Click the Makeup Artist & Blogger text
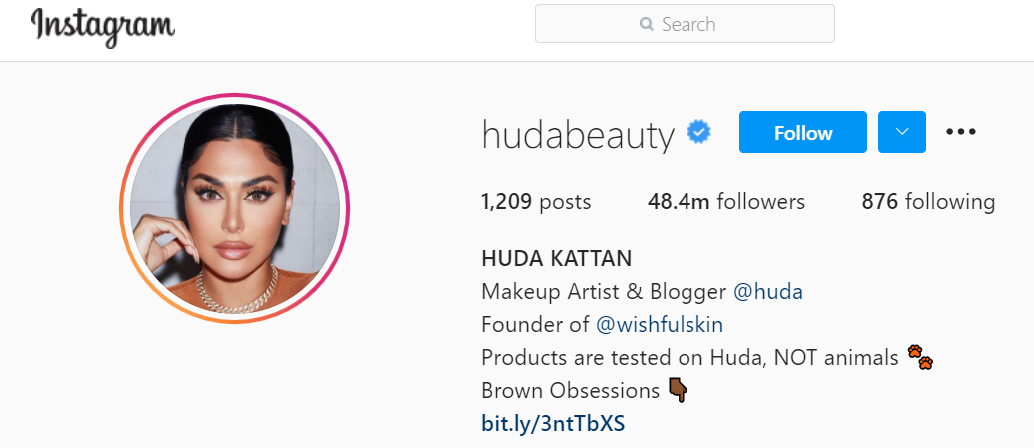The image size is (1034, 448). point(603,292)
